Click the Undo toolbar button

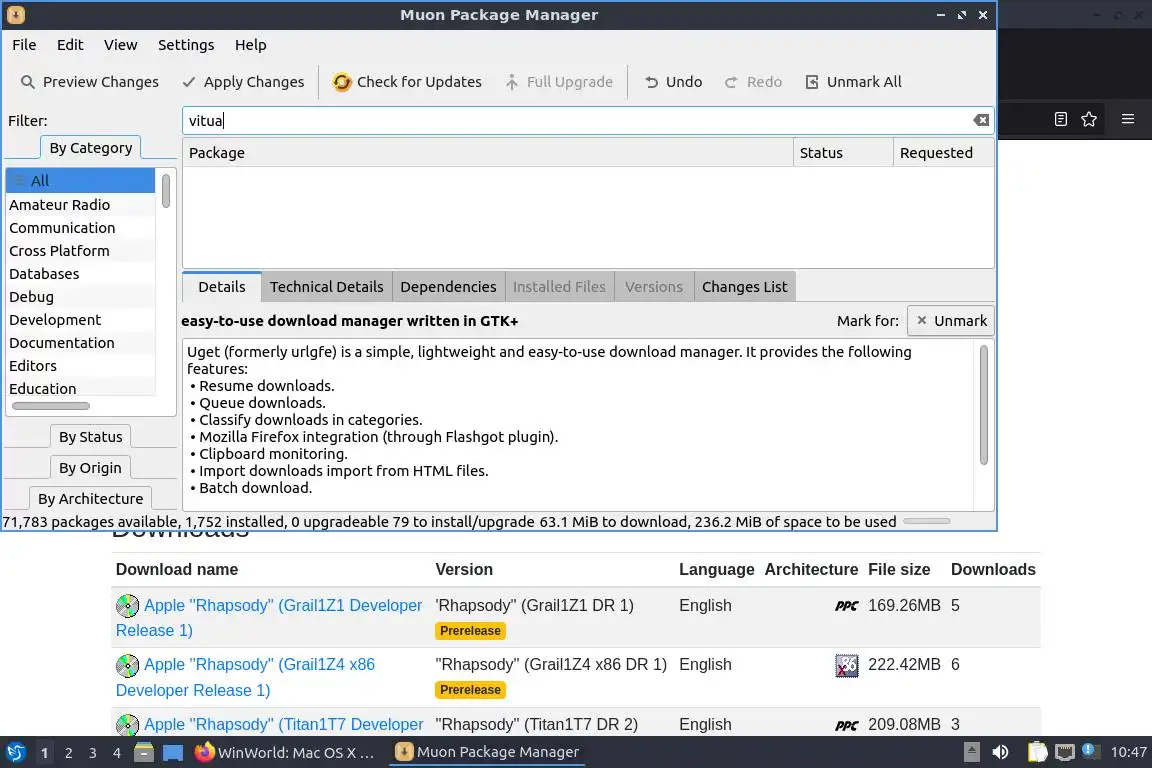(673, 82)
